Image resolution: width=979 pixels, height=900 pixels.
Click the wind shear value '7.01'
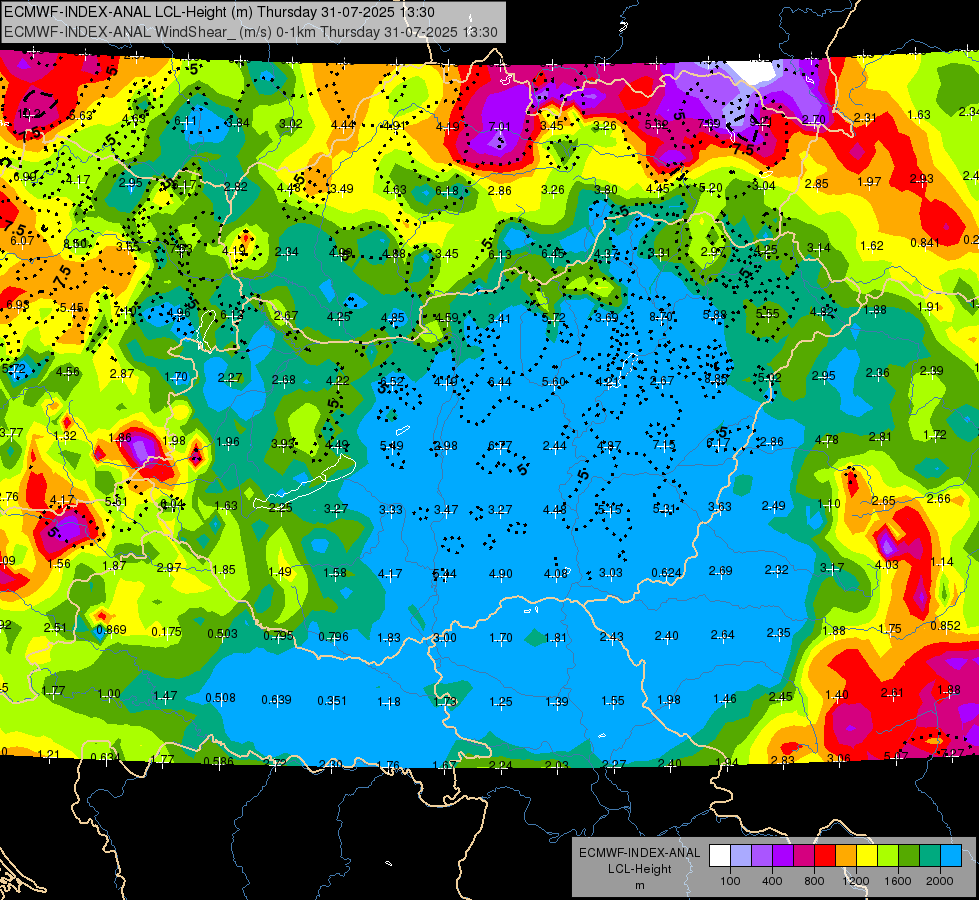[499, 127]
